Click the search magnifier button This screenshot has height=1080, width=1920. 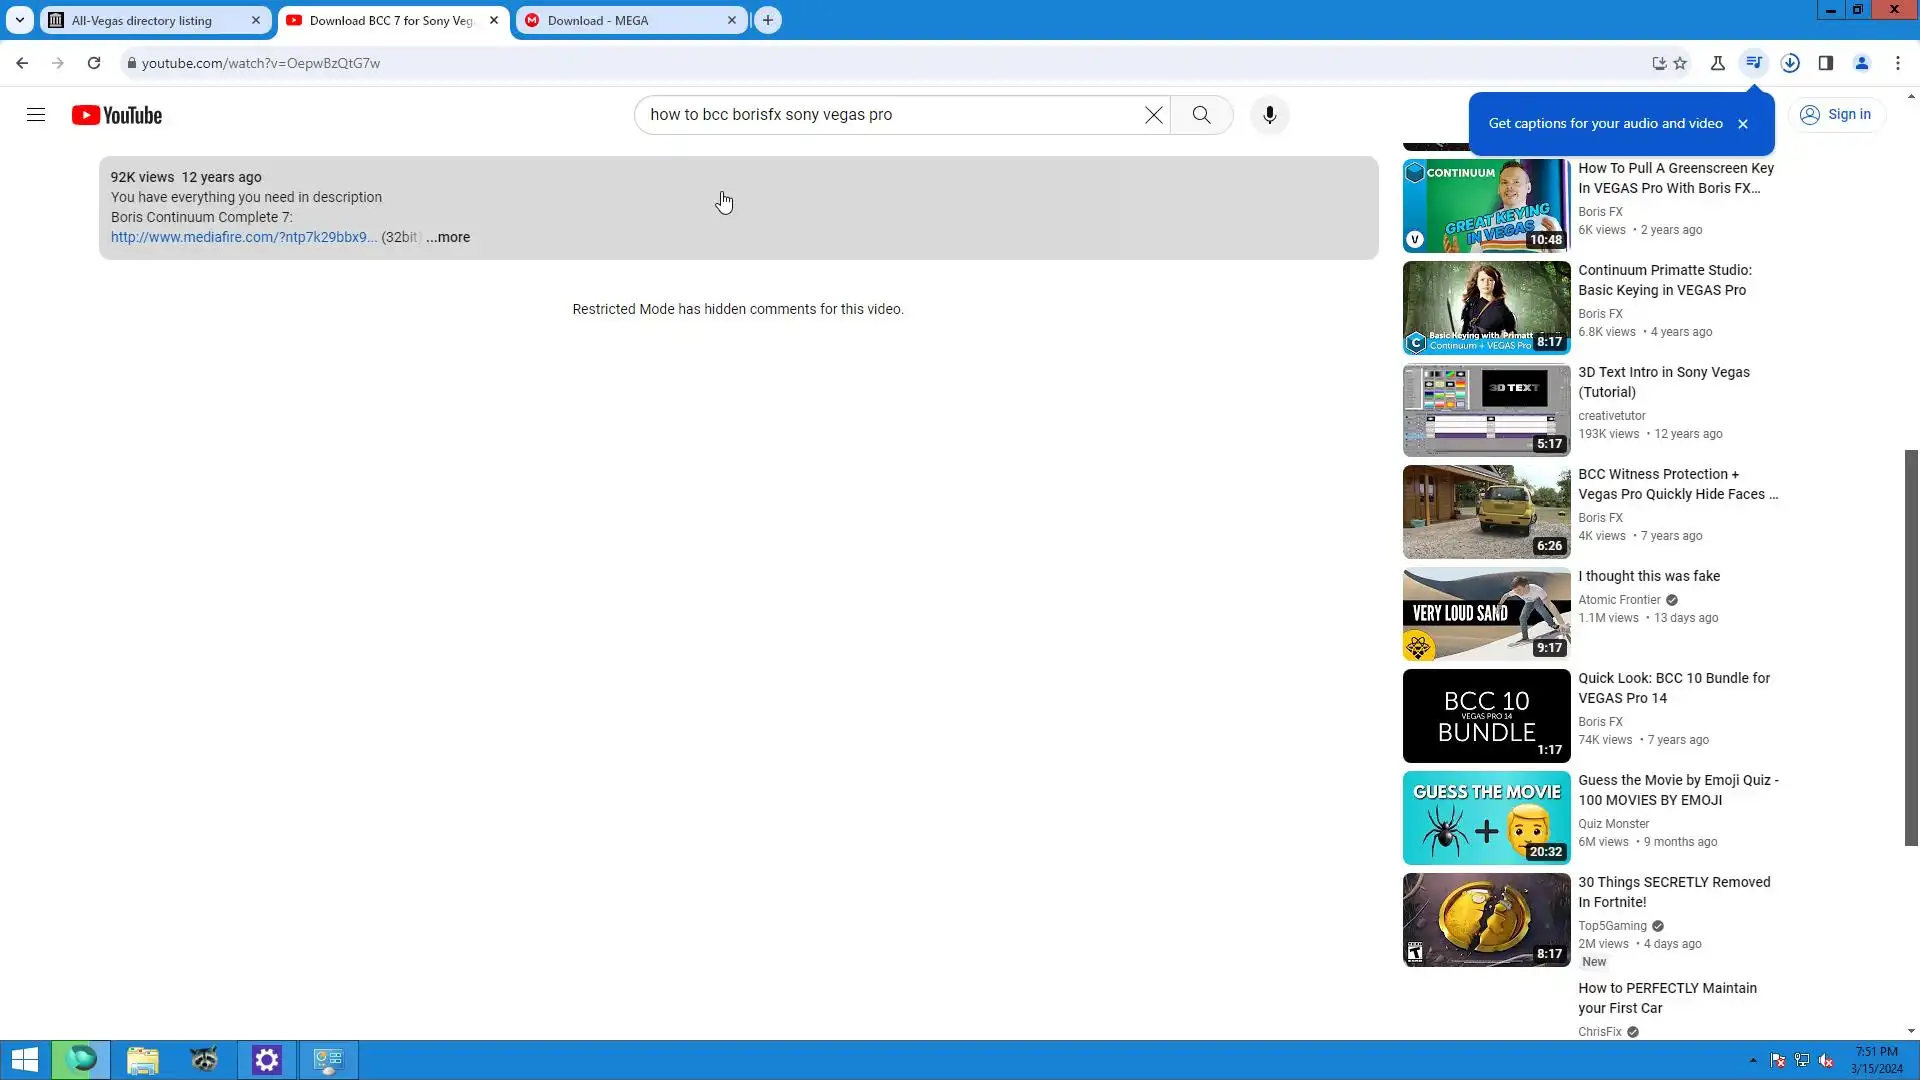coord(1201,115)
